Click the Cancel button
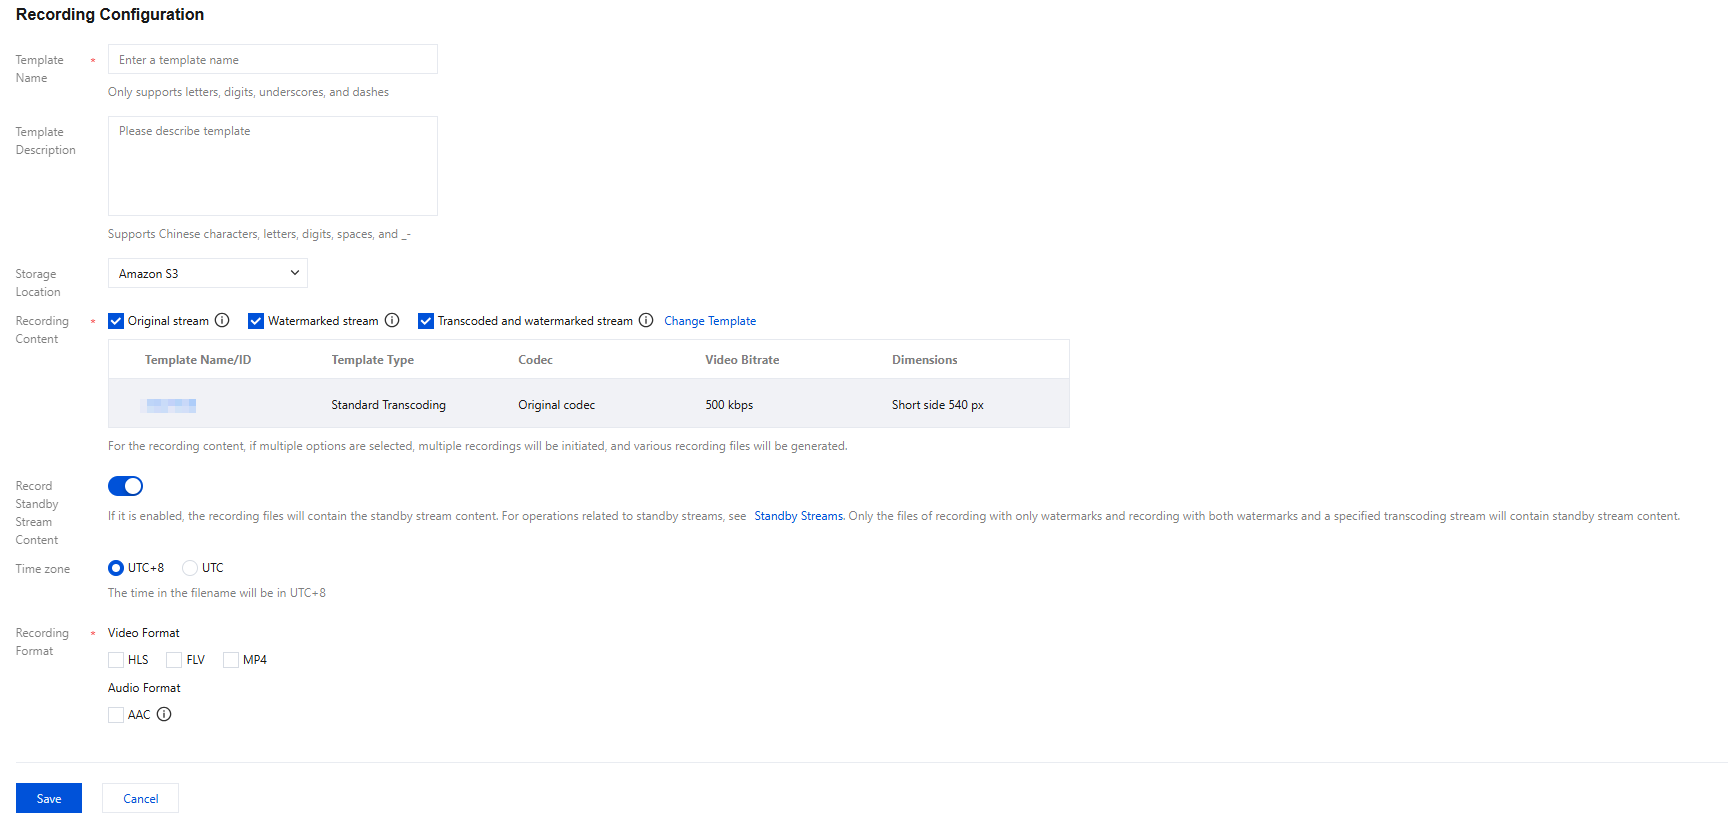Screen dimensions: 1728x832 [140, 798]
